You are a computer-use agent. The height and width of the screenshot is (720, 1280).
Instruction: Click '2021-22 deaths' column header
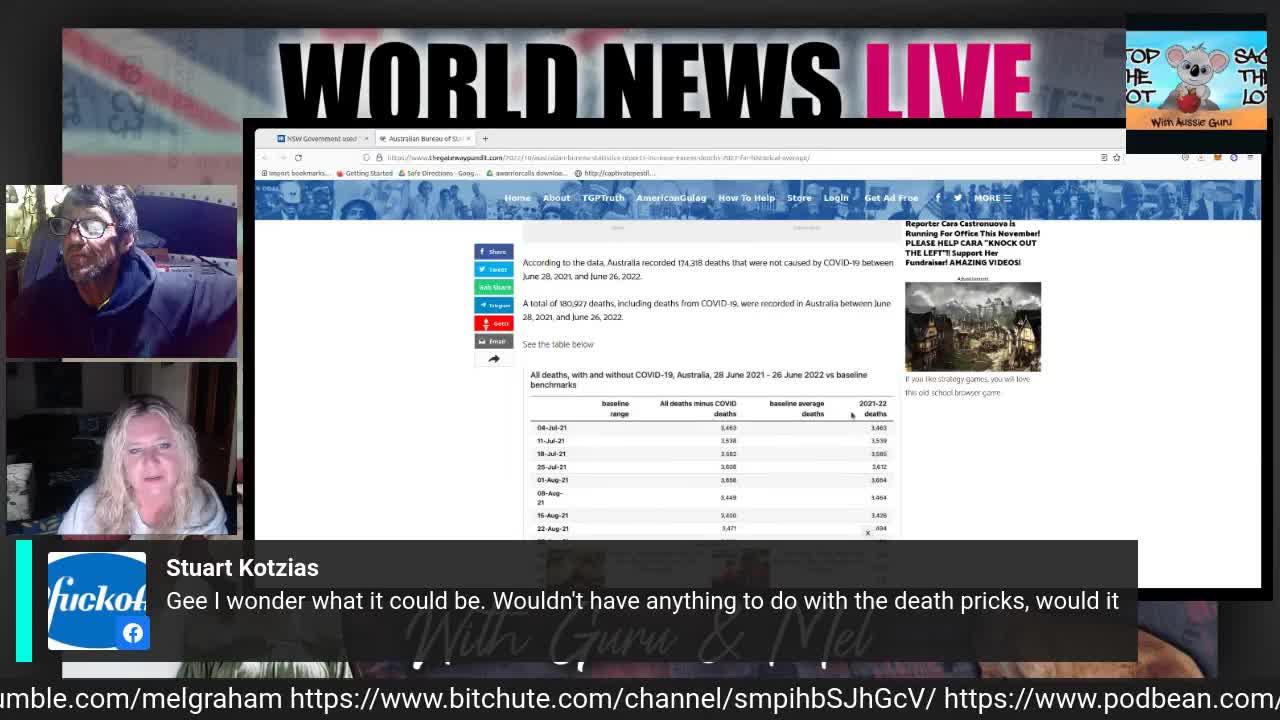pos(873,409)
